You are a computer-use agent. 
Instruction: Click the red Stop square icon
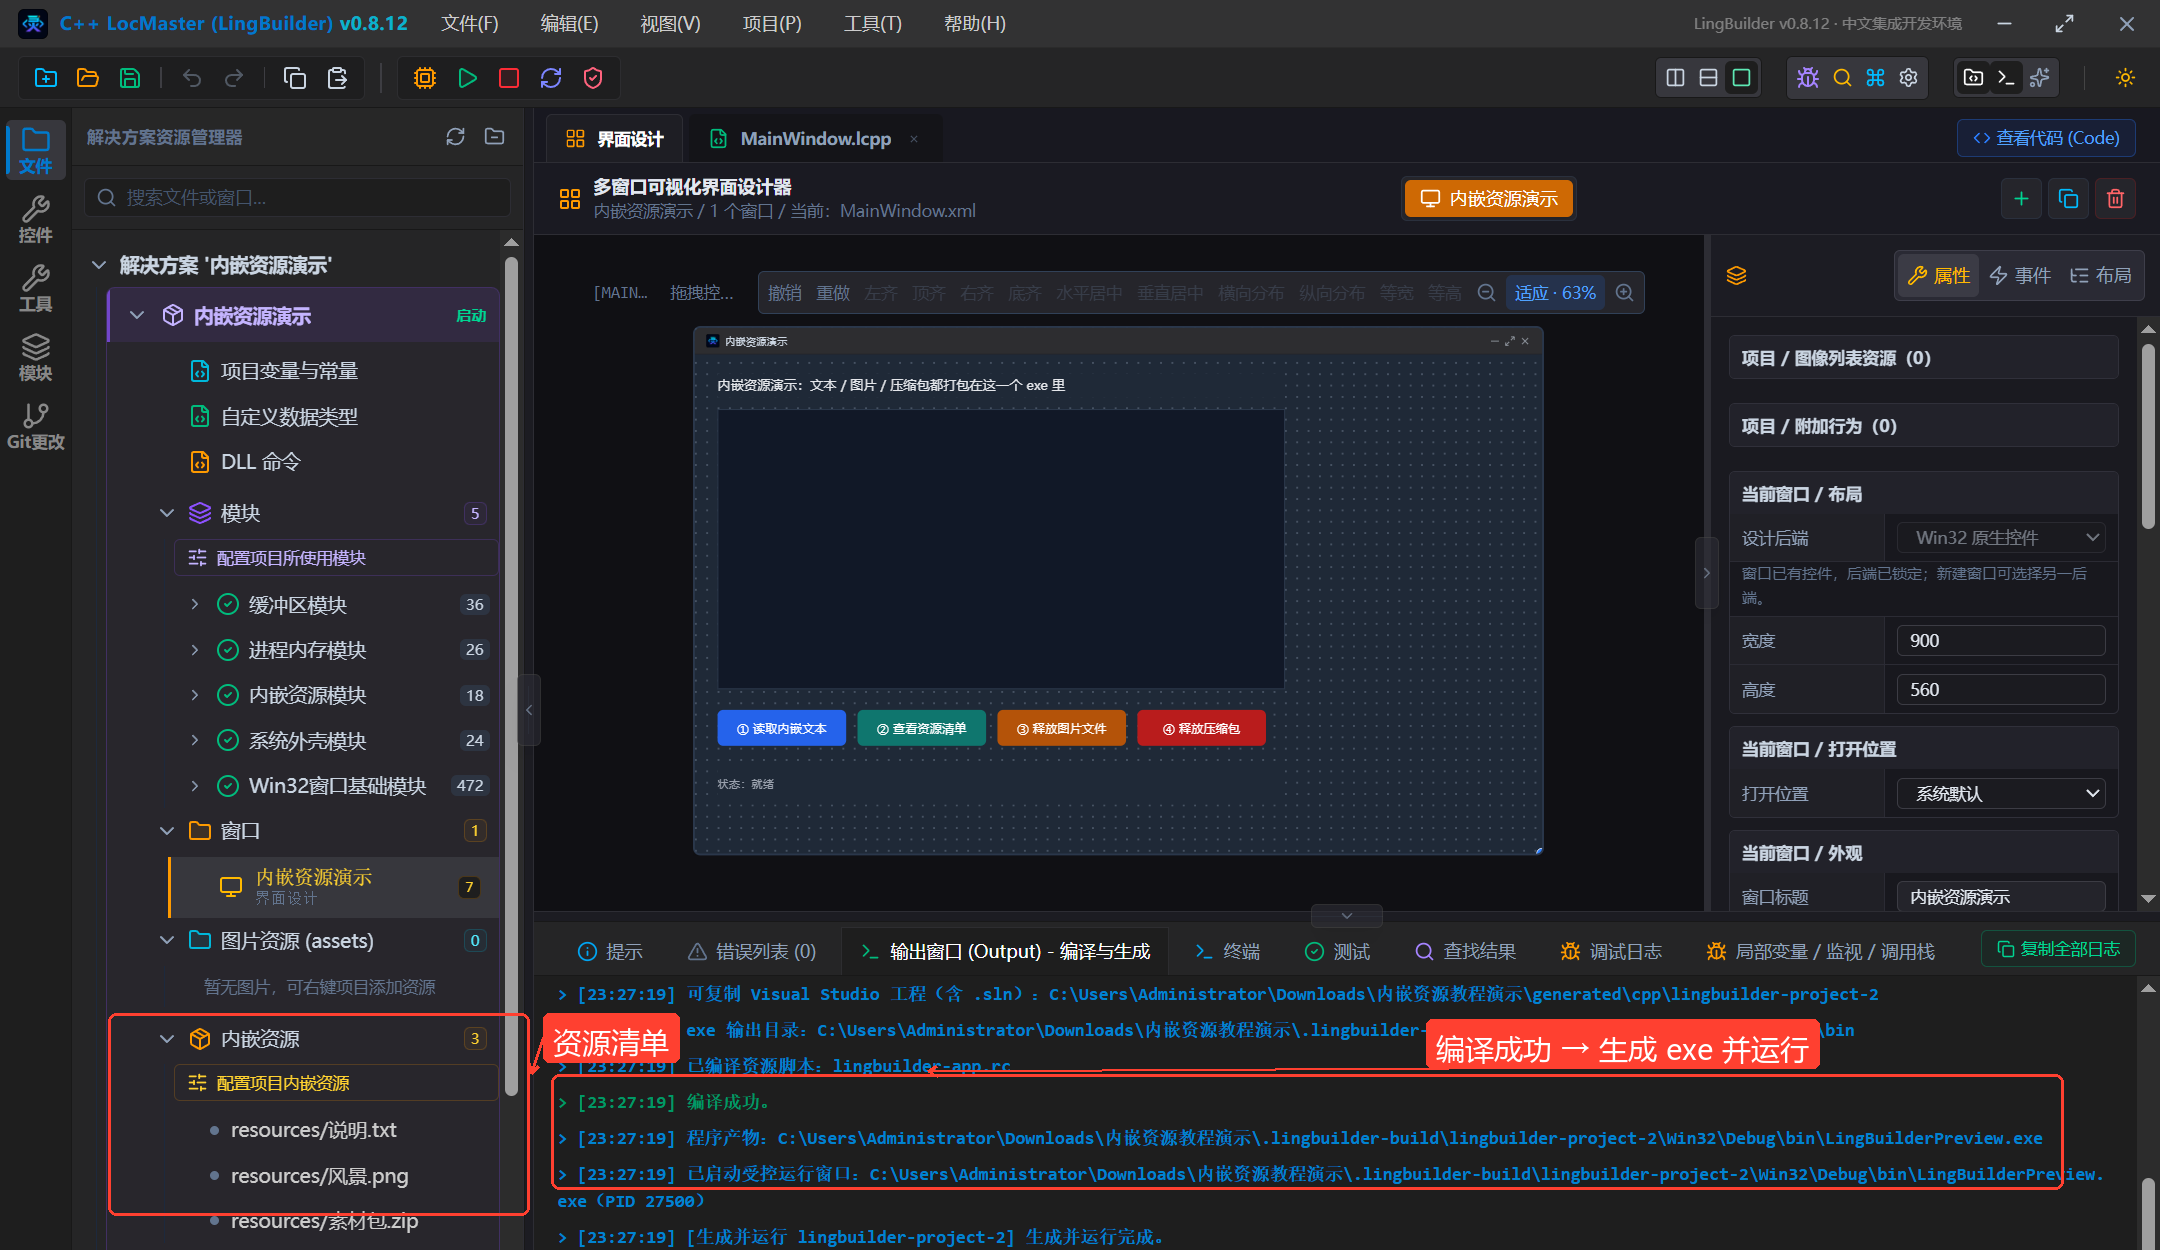509,78
